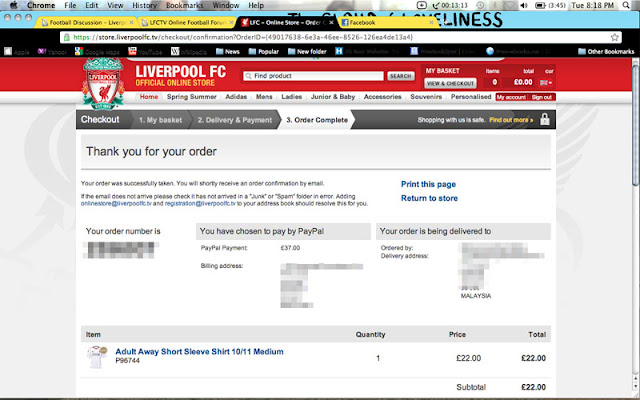The width and height of the screenshot is (640, 400).
Task: Click the Find product search field
Action: [313, 76]
